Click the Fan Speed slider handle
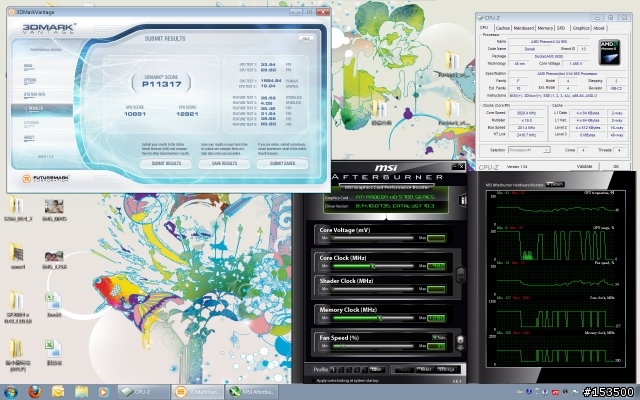The width and height of the screenshot is (640, 400). click(343, 346)
